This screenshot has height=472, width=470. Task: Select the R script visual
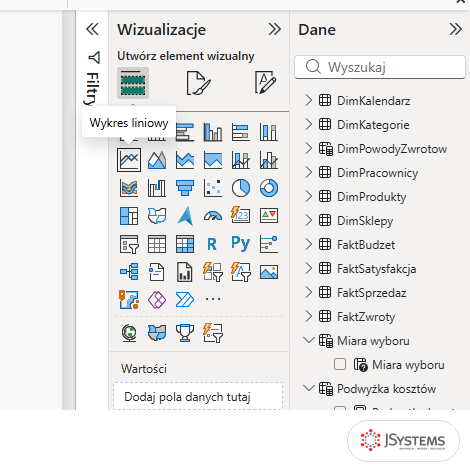(212, 244)
